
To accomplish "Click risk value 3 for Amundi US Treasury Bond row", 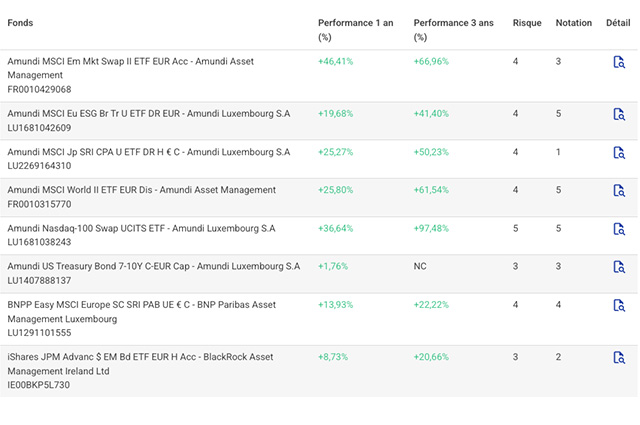I will [516, 266].
